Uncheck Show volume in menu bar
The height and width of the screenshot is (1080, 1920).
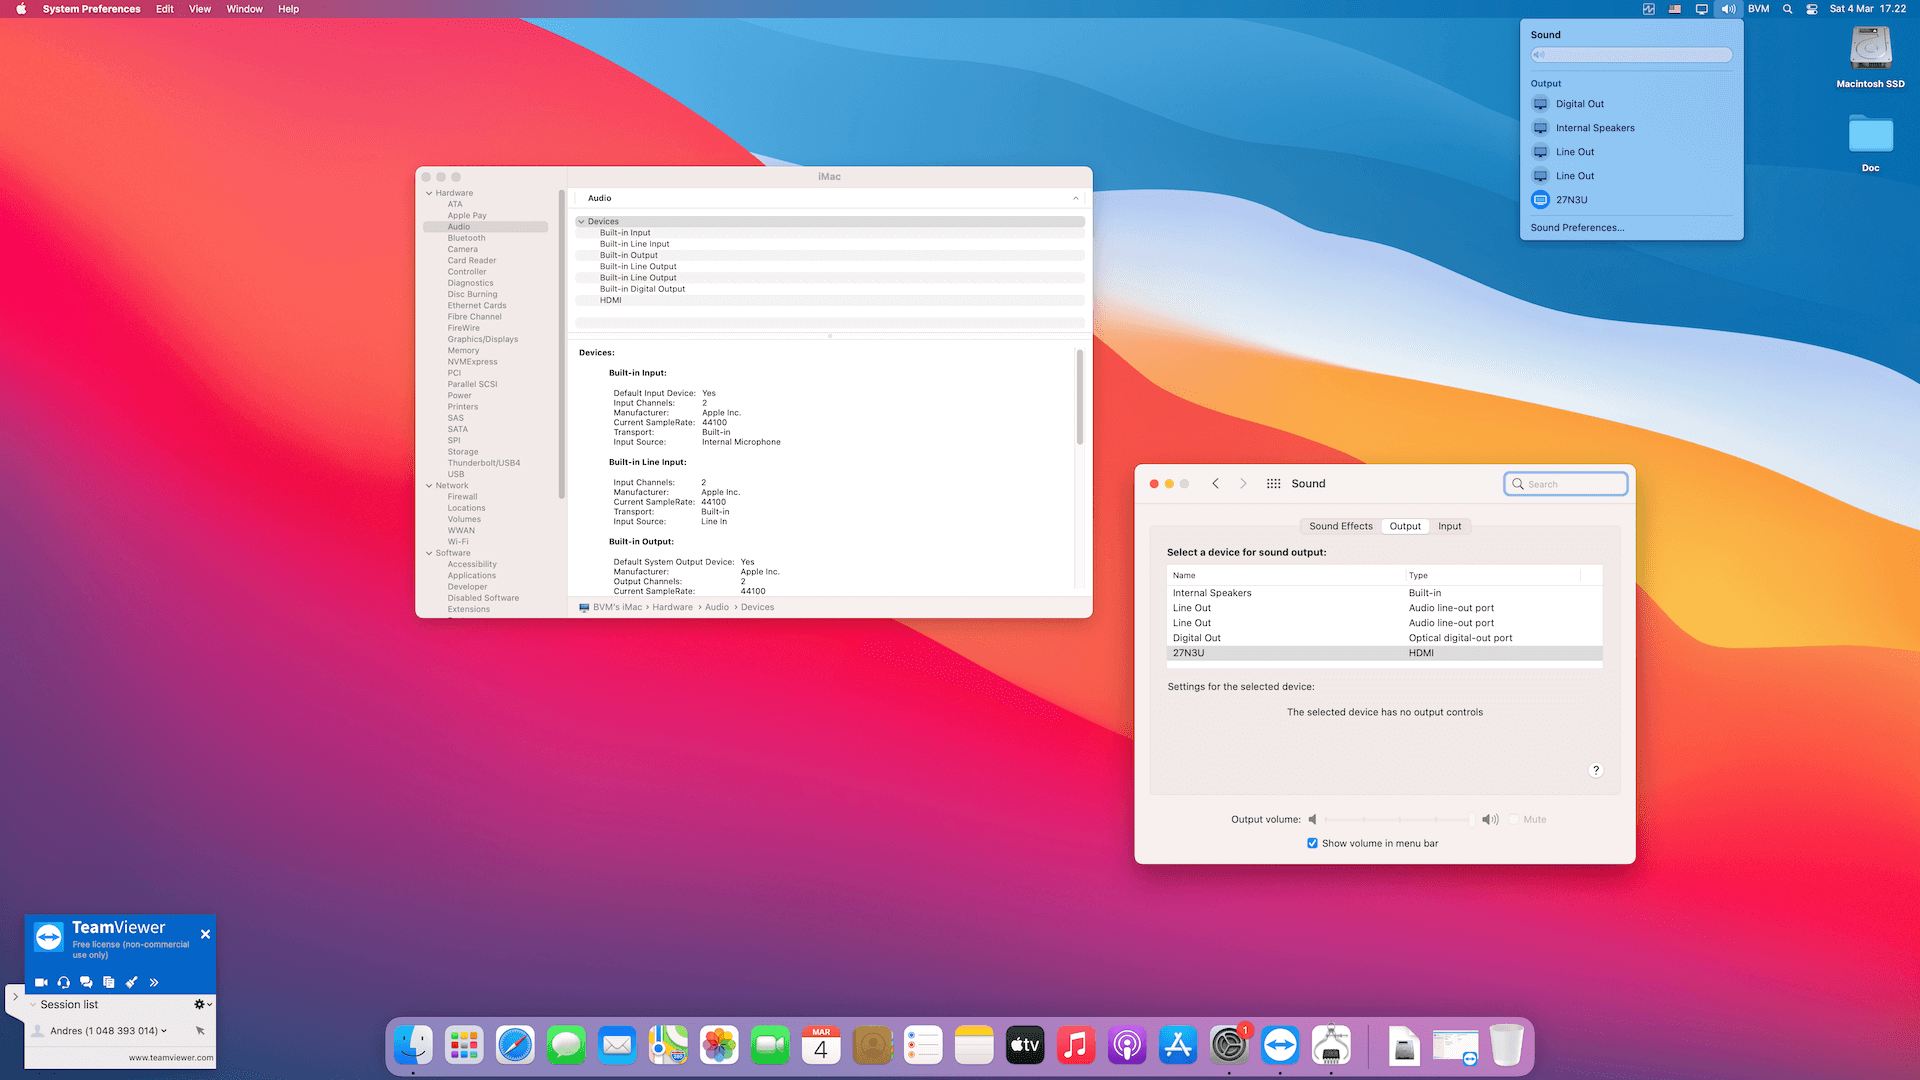[x=1312, y=844]
